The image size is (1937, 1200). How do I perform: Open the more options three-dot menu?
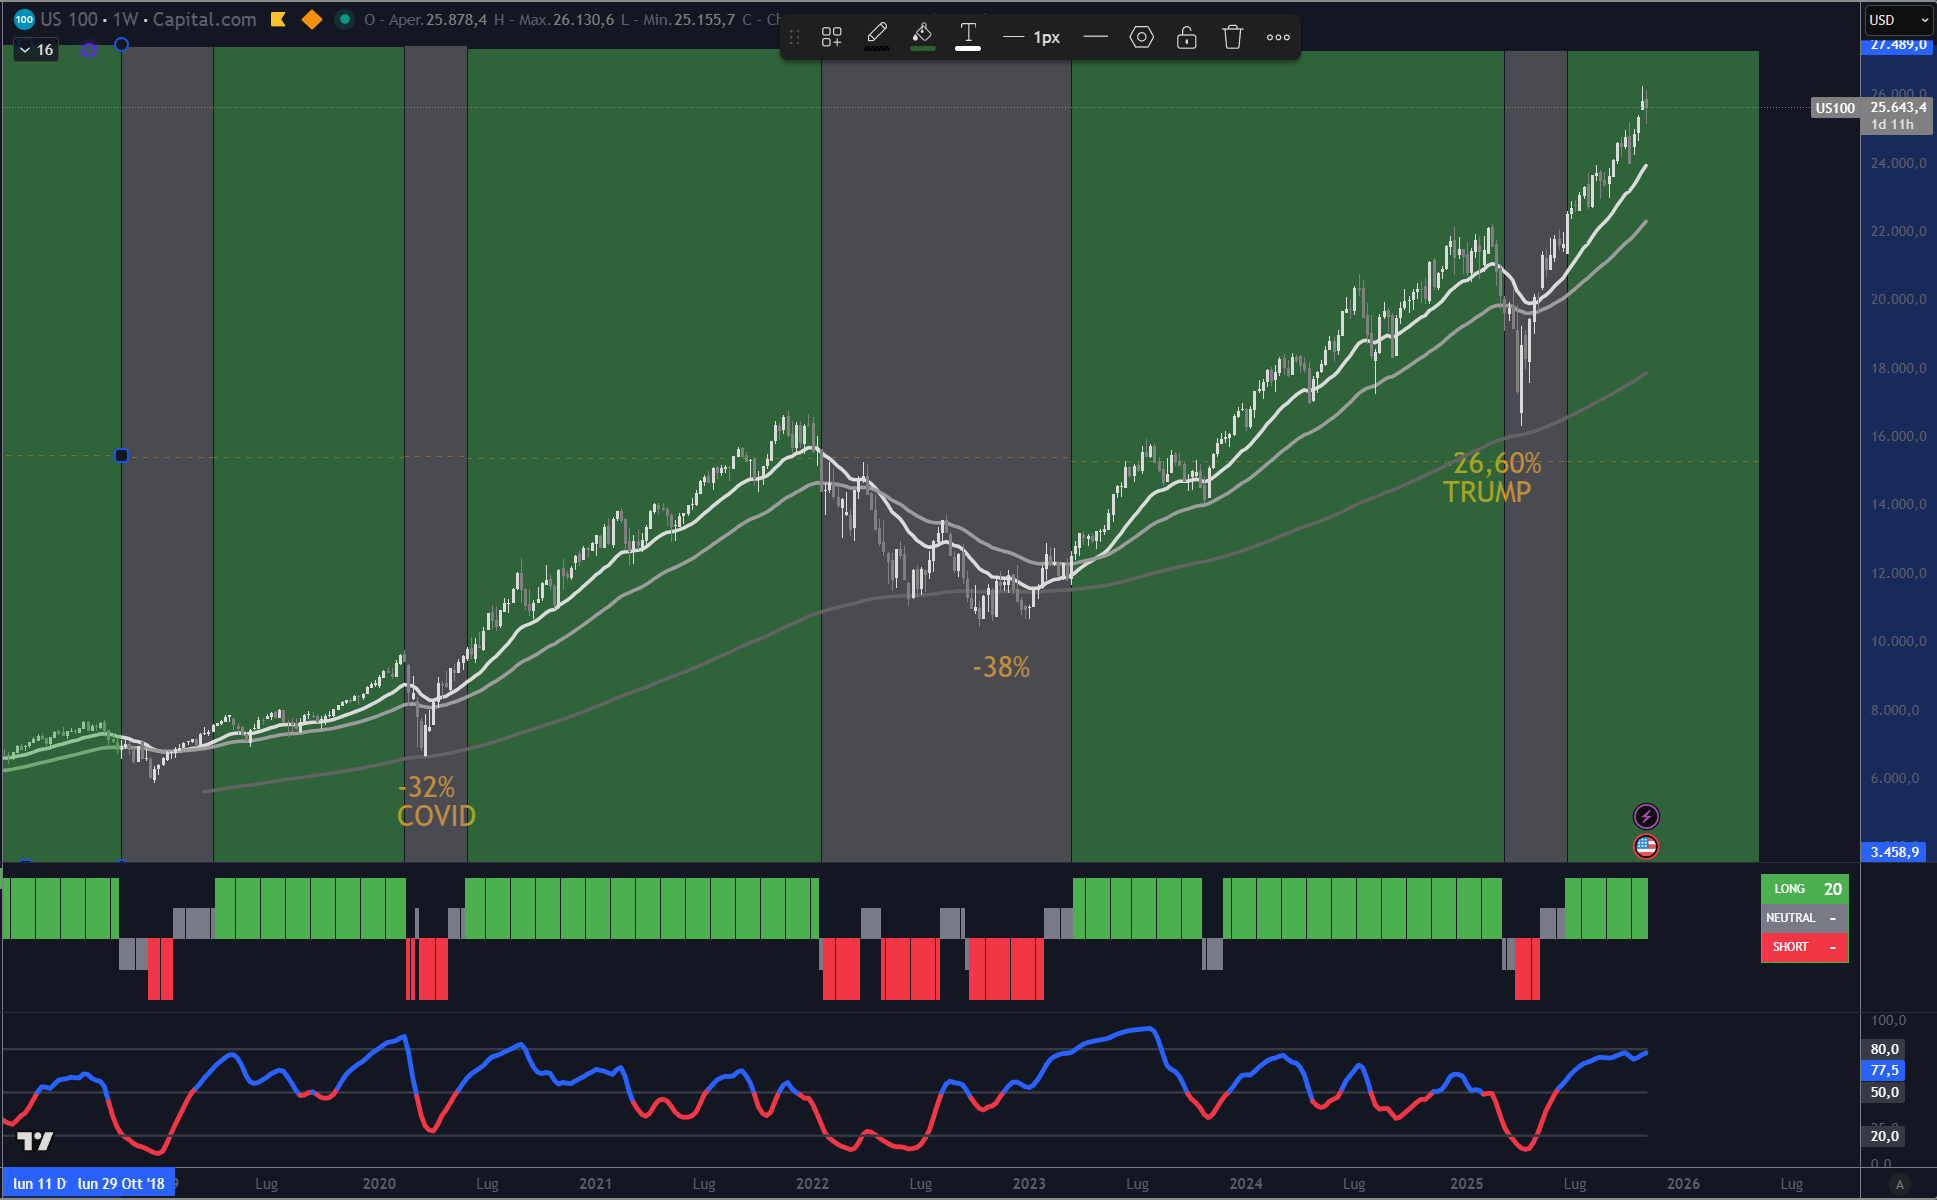1278,37
